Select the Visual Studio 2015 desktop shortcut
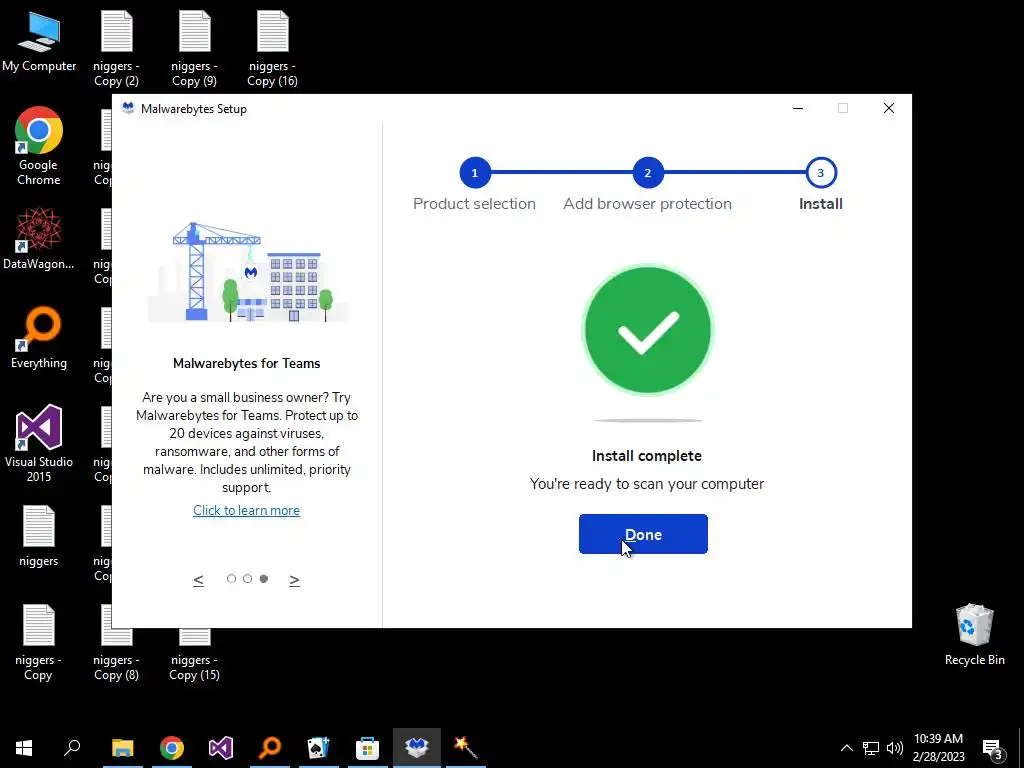The width and height of the screenshot is (1024, 768). (x=39, y=444)
